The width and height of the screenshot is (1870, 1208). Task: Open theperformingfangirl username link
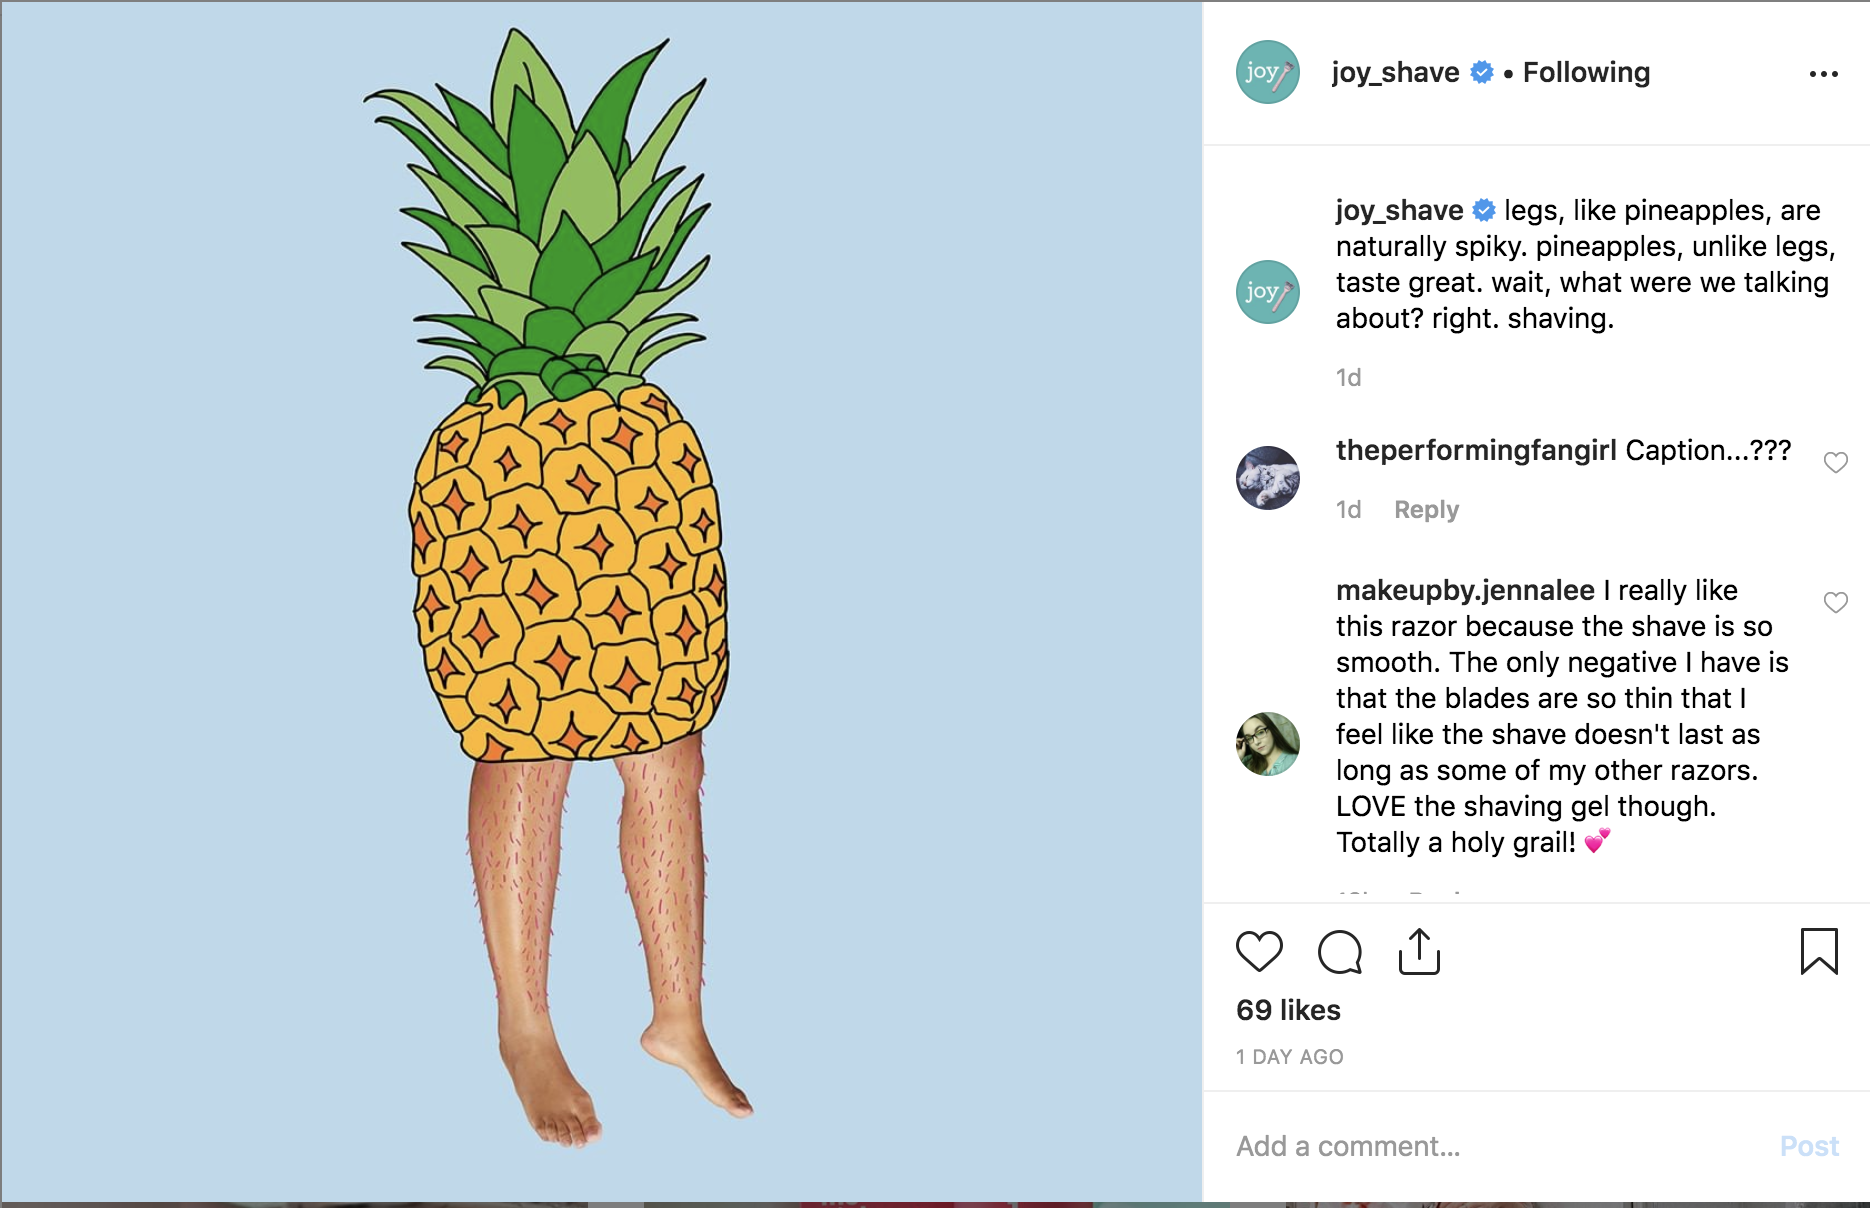pos(1476,450)
